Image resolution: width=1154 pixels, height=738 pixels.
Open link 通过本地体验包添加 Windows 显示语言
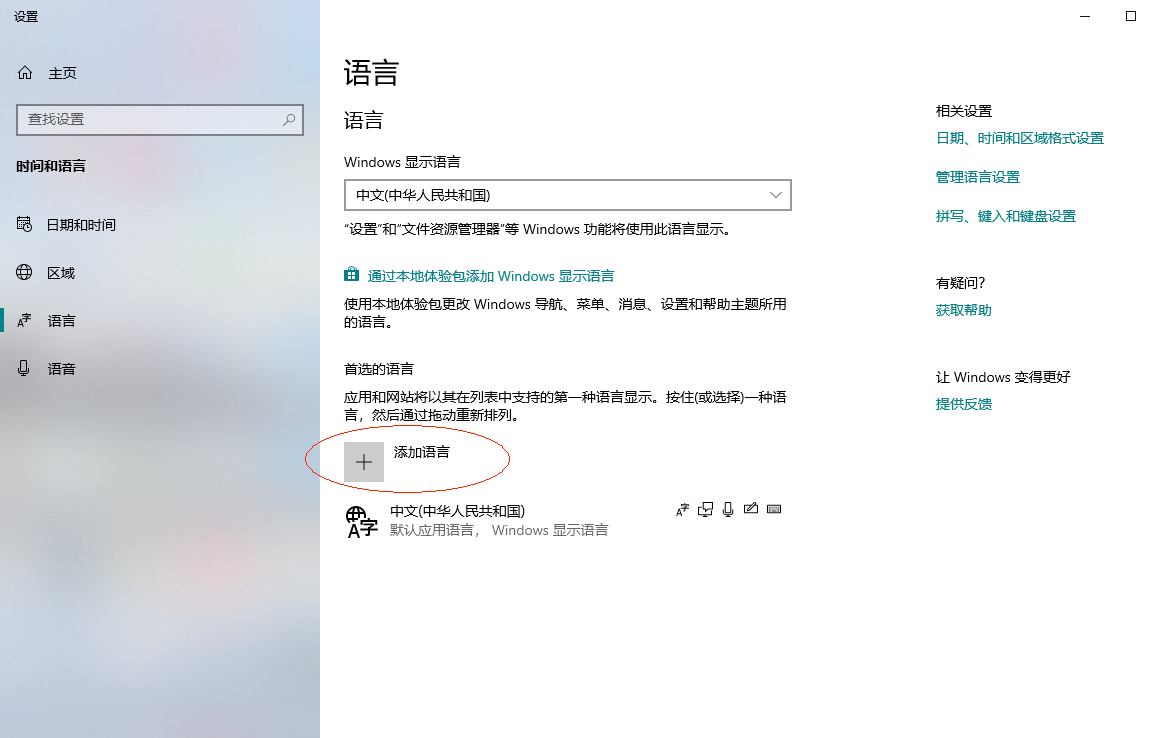[x=491, y=276]
